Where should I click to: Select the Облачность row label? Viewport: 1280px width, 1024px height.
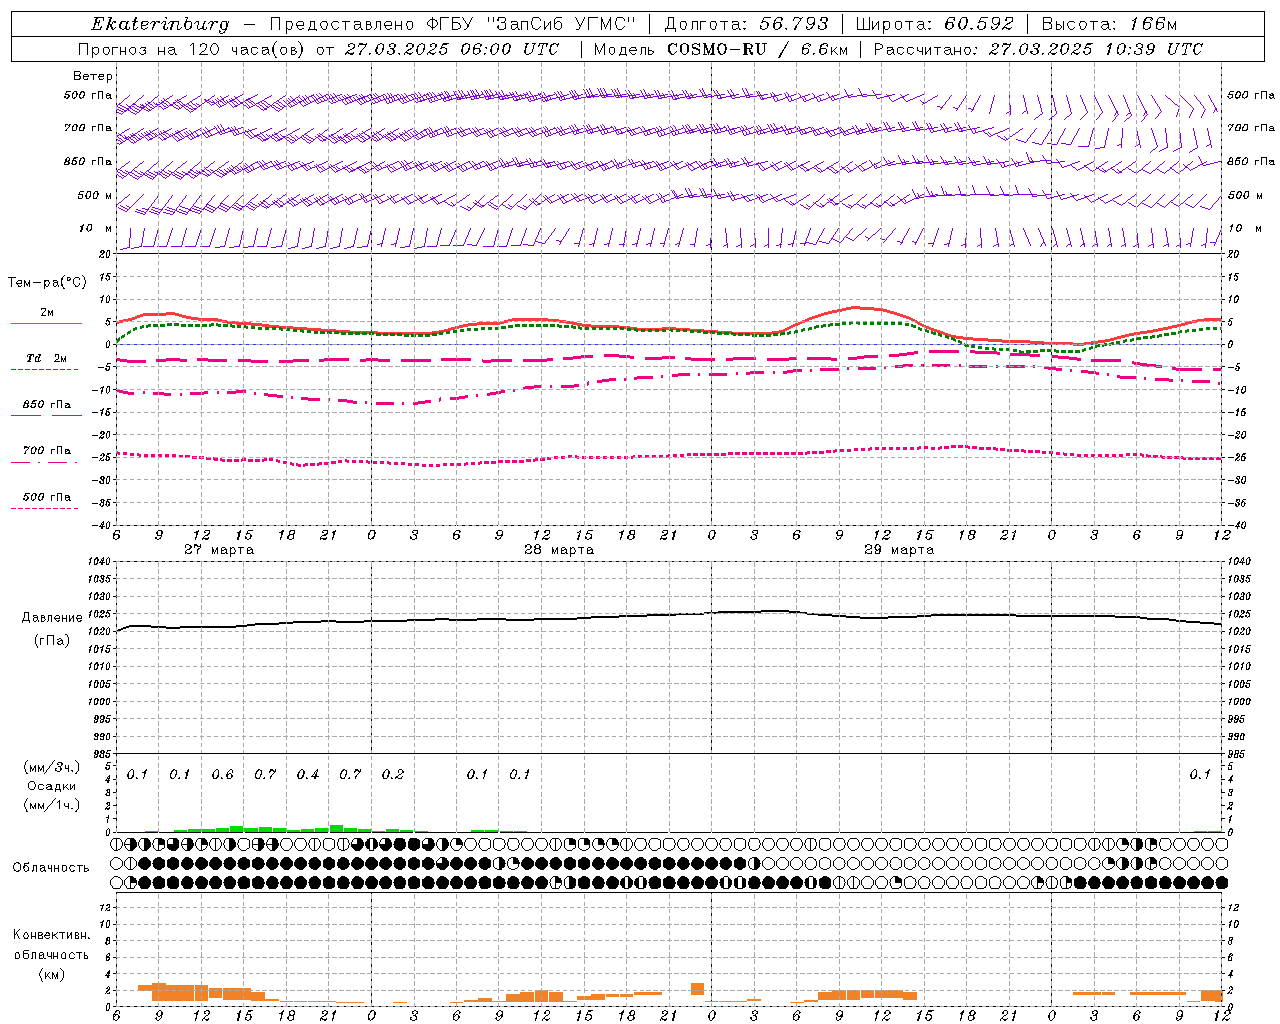click(x=51, y=868)
